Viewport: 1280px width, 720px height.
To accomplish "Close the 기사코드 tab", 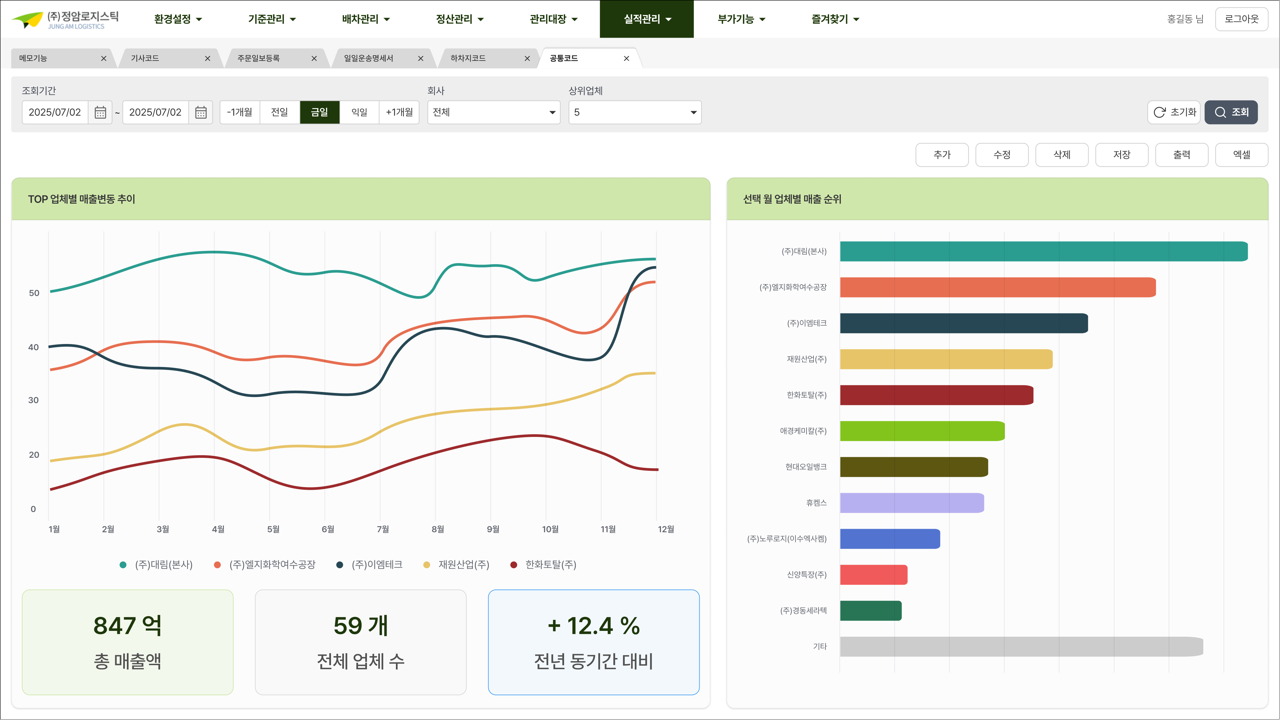I will tap(208, 59).
